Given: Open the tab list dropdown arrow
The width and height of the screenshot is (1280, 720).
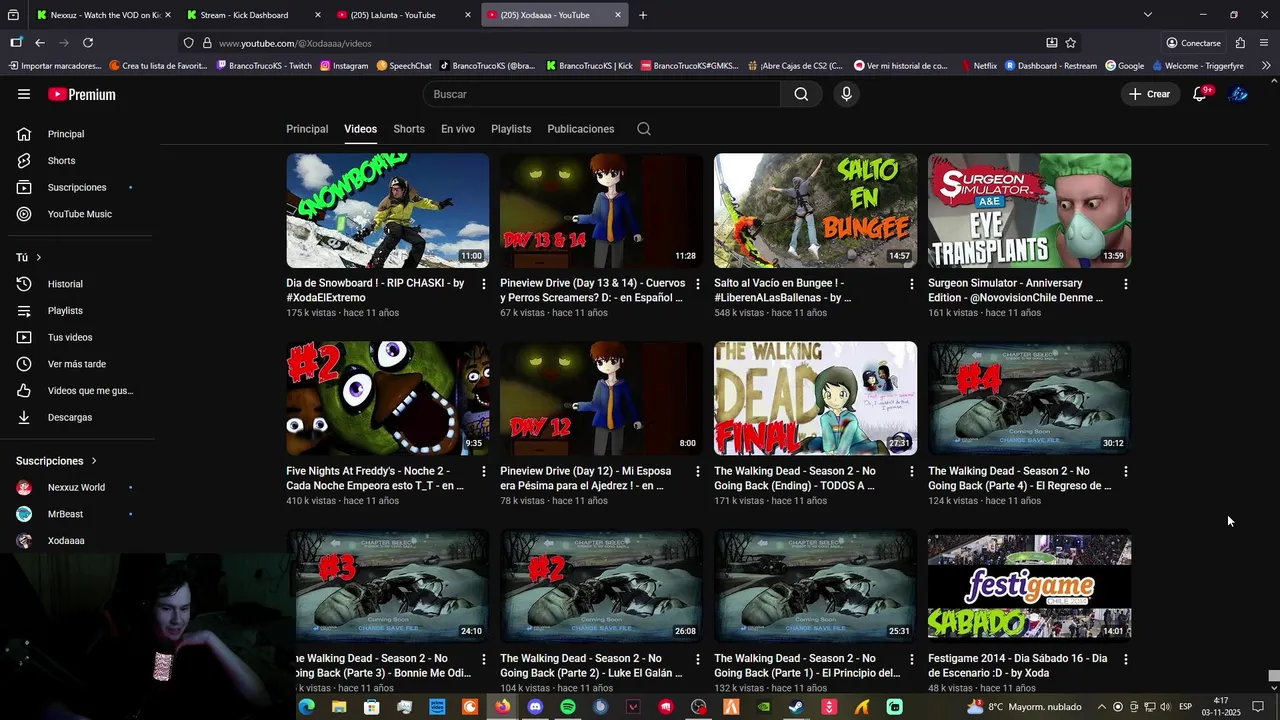Looking at the screenshot, I should (1148, 15).
